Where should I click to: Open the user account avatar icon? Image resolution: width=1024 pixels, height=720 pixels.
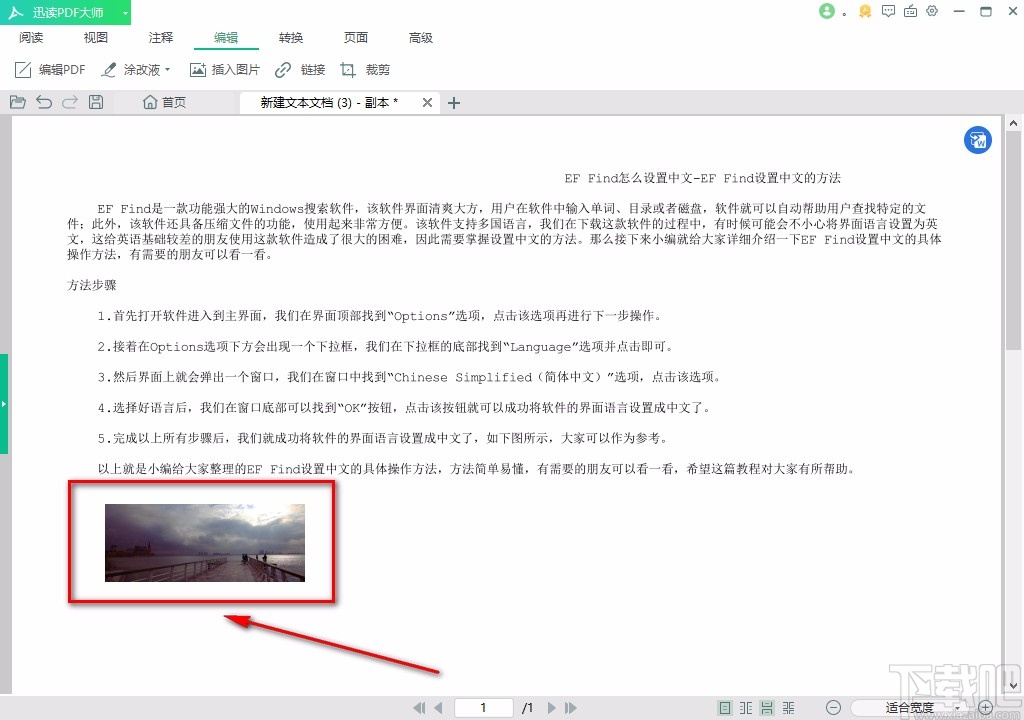[827, 11]
